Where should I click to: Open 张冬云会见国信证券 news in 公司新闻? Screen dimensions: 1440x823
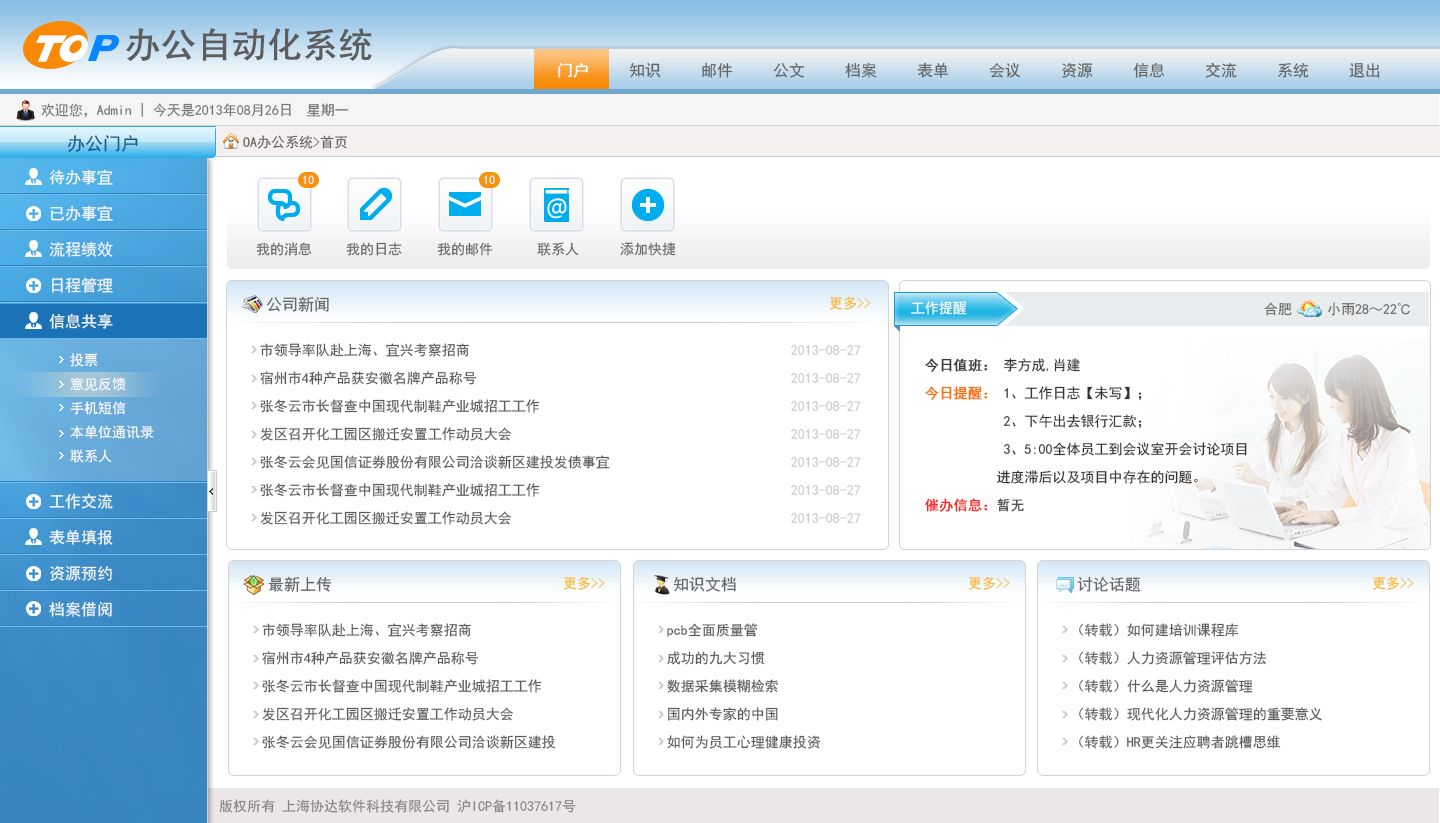pos(435,462)
